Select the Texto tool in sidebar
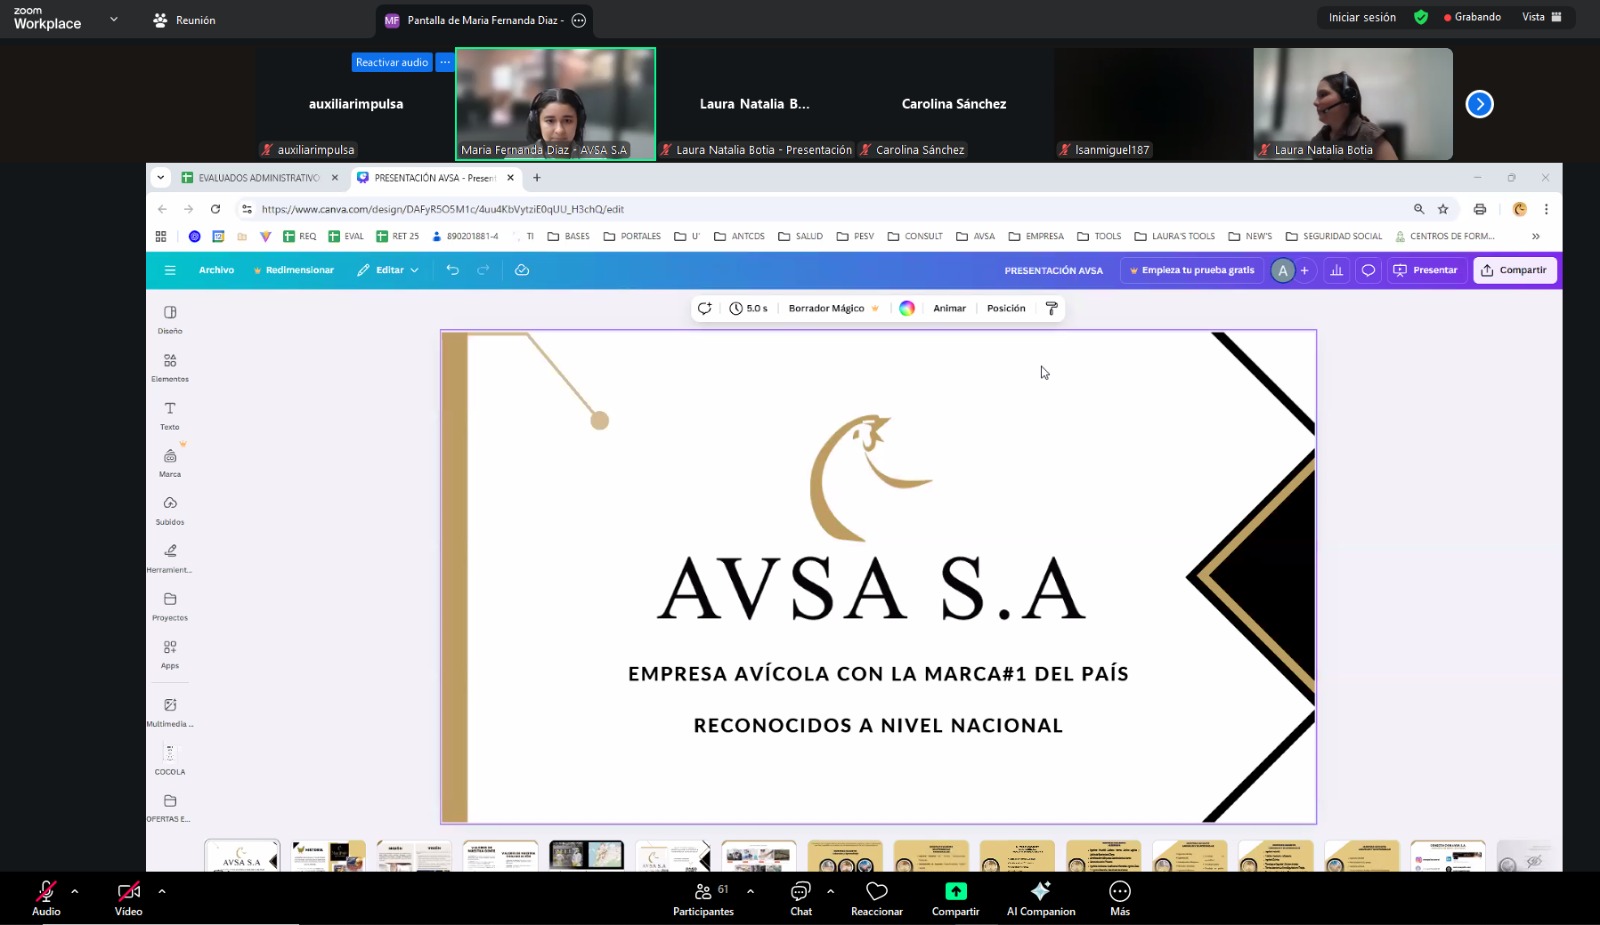Image resolution: width=1600 pixels, height=925 pixels. click(170, 414)
